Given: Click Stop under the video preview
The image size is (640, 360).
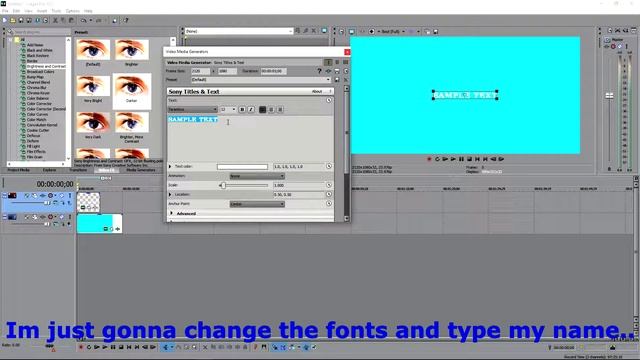Looking at the screenshot, I should tap(469, 159).
